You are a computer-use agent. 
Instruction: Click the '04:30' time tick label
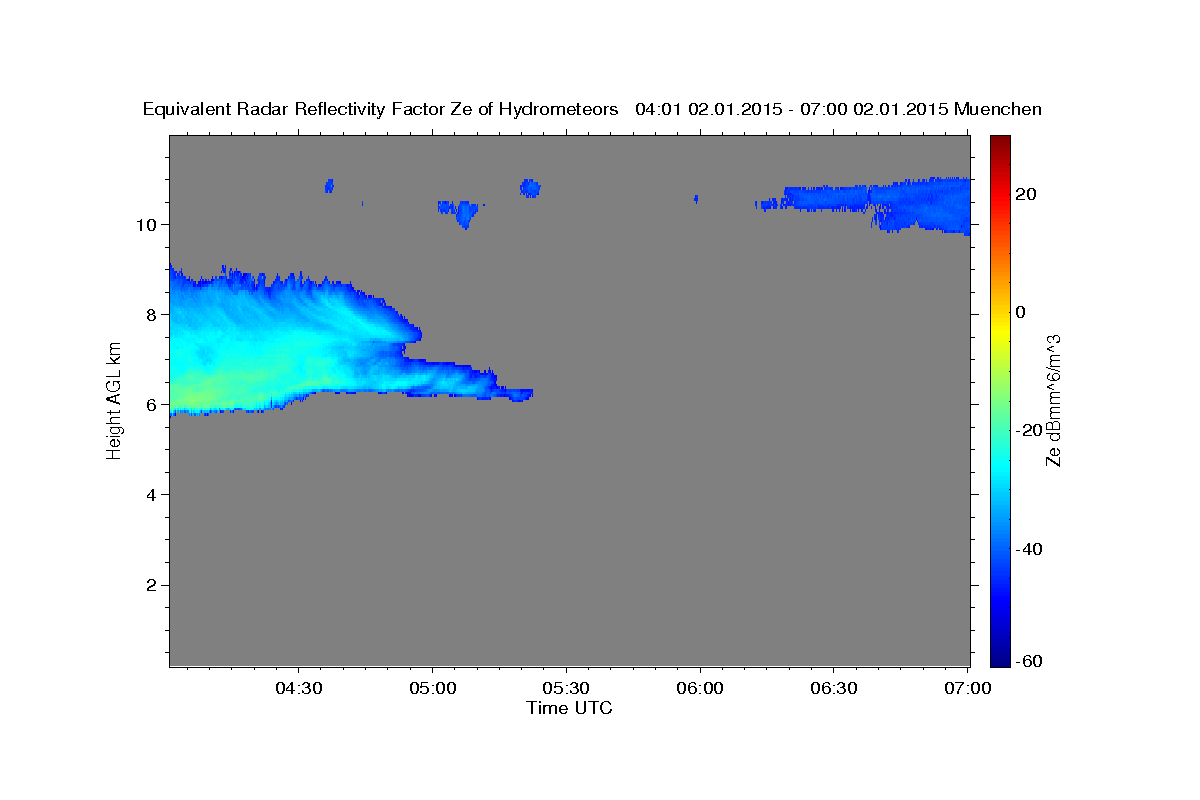pos(299,689)
